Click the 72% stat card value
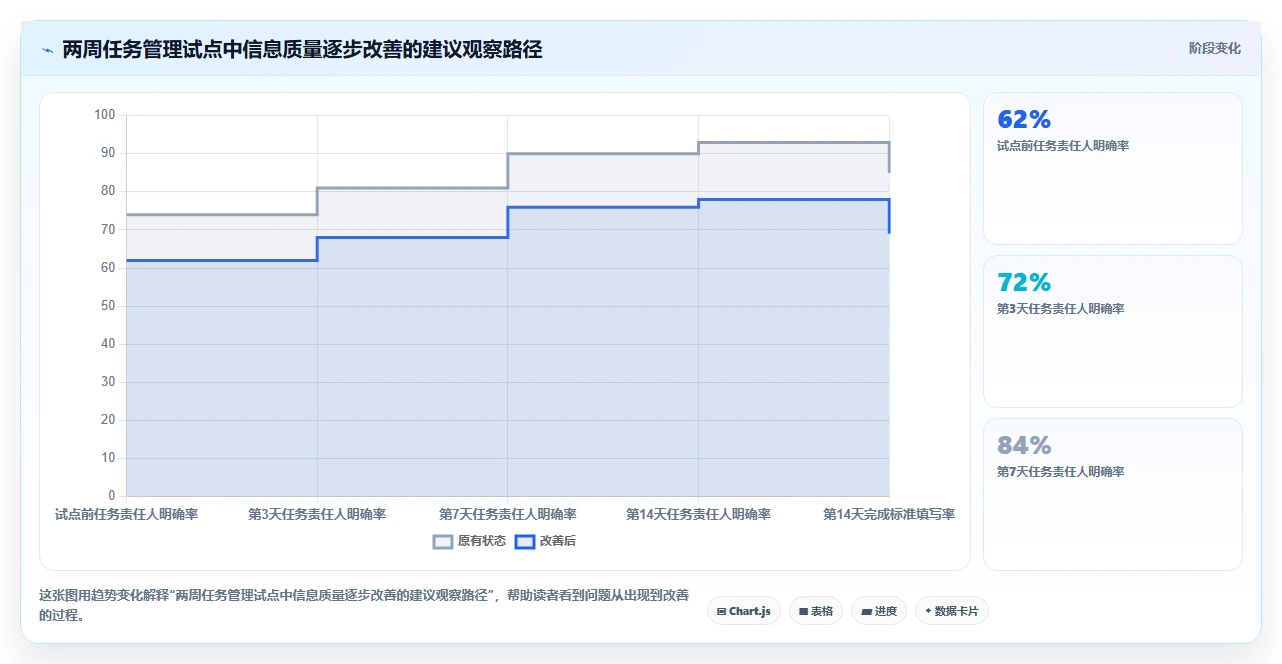The image size is (1282, 664). click(x=1024, y=282)
